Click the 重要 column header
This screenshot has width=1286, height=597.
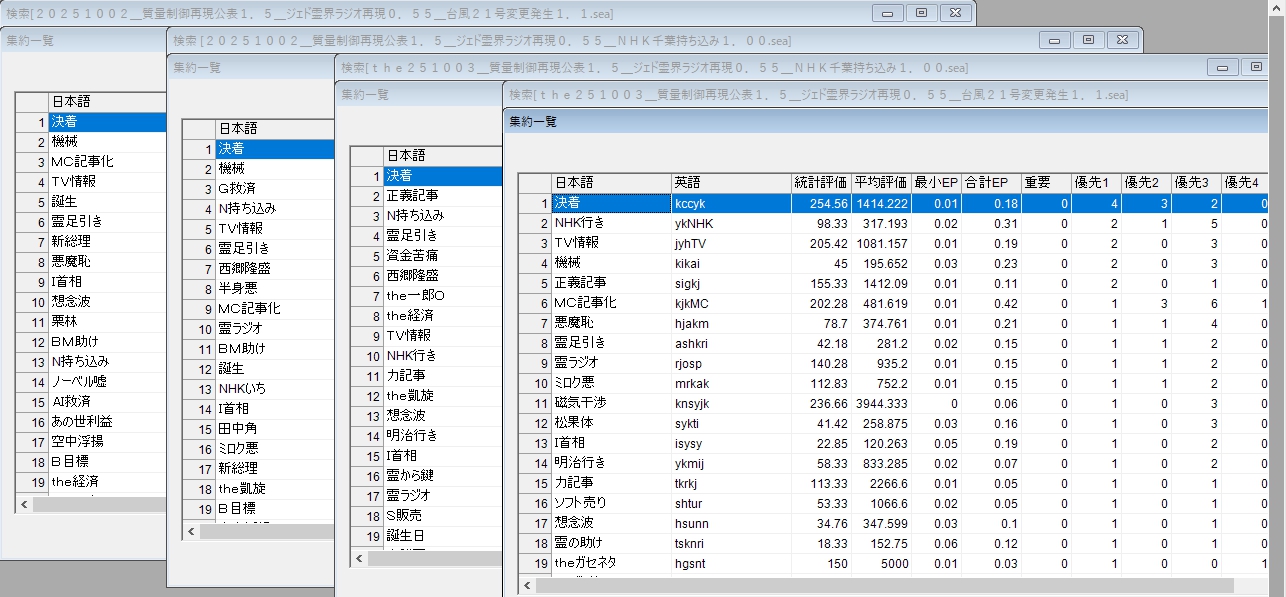click(1045, 183)
